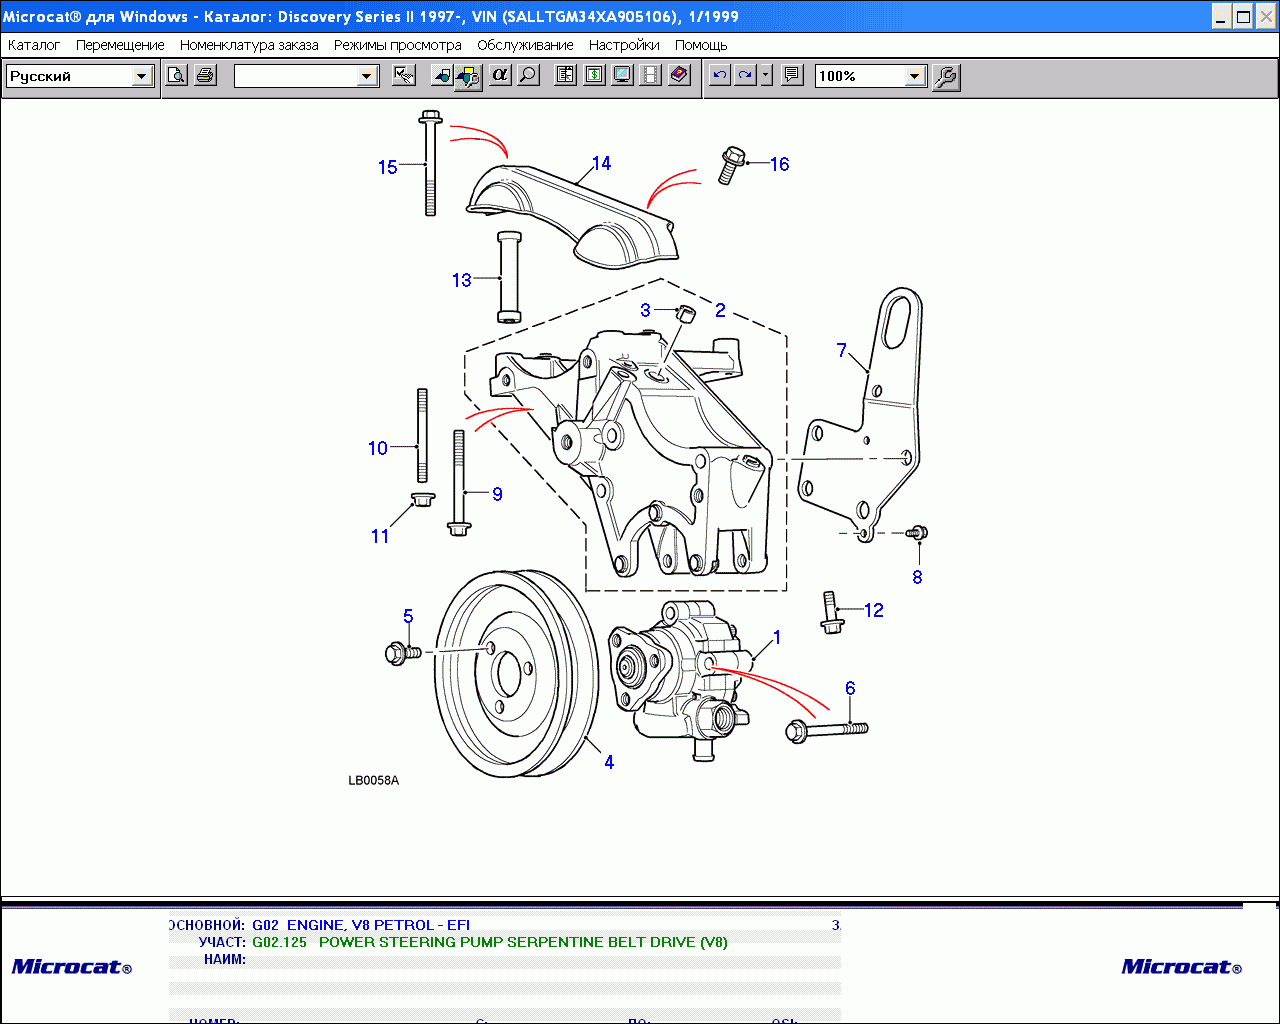Select part callout number 3 on diagram
The height and width of the screenshot is (1024, 1280).
point(645,310)
